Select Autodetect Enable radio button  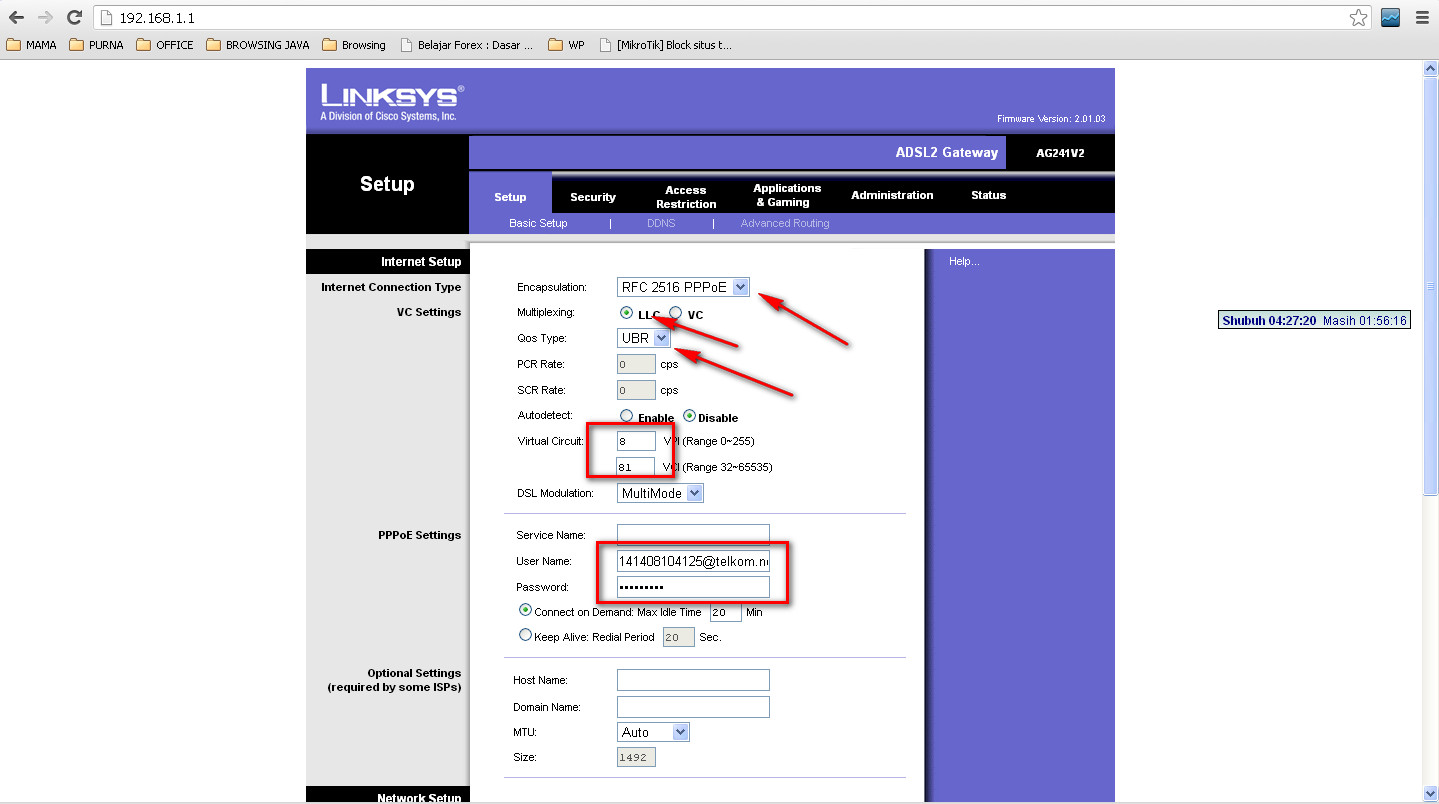coord(626,416)
